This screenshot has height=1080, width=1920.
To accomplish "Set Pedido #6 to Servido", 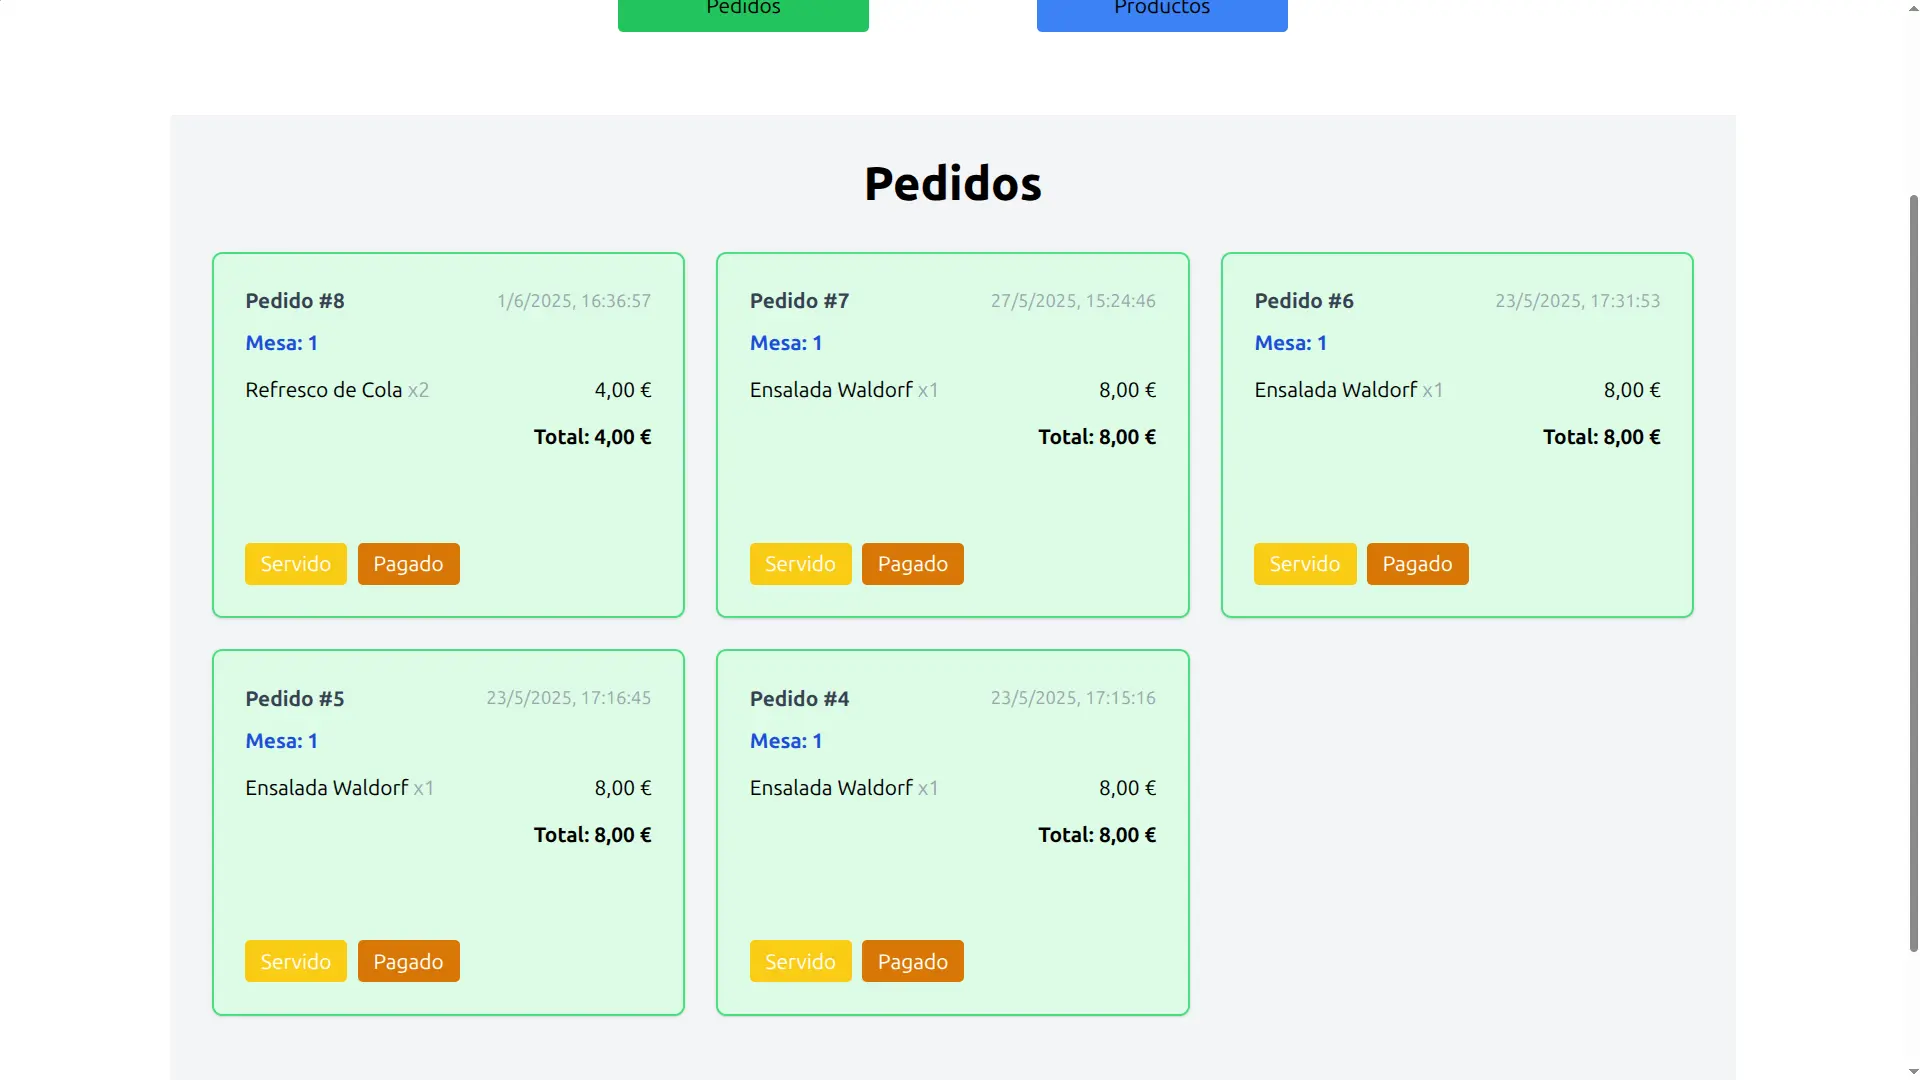I will [1305, 564].
